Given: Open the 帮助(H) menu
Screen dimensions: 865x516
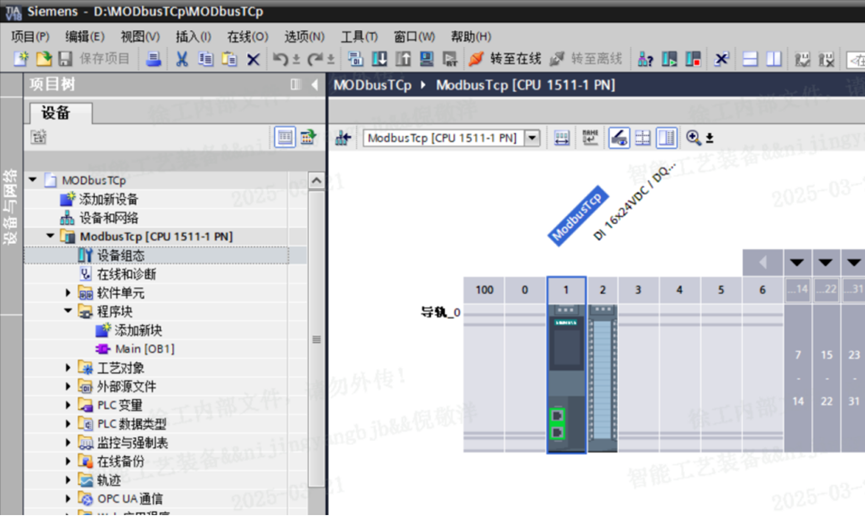Looking at the screenshot, I should [471, 36].
